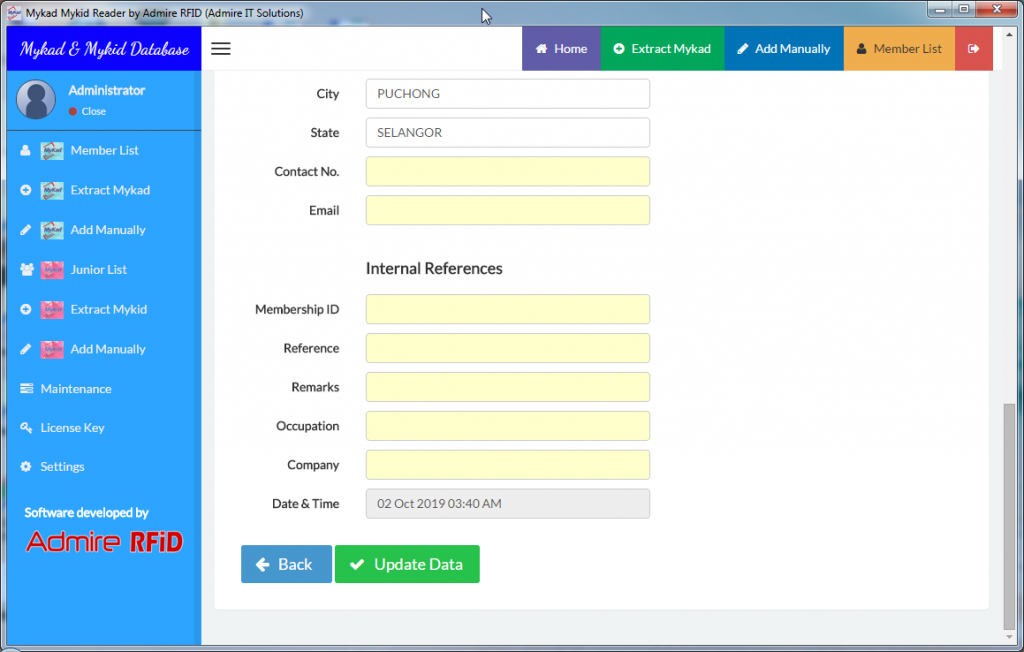1024x652 pixels.
Task: Select the Occupation text box
Action: (507, 426)
